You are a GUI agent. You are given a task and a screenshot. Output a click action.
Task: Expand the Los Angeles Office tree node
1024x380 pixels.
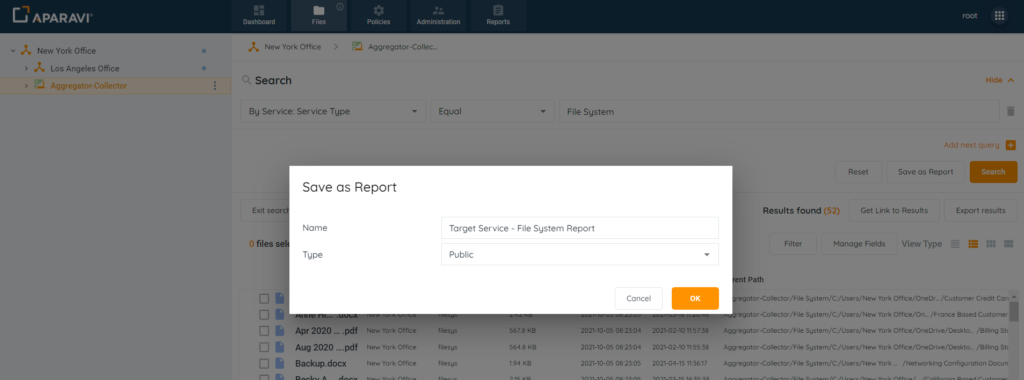point(26,68)
